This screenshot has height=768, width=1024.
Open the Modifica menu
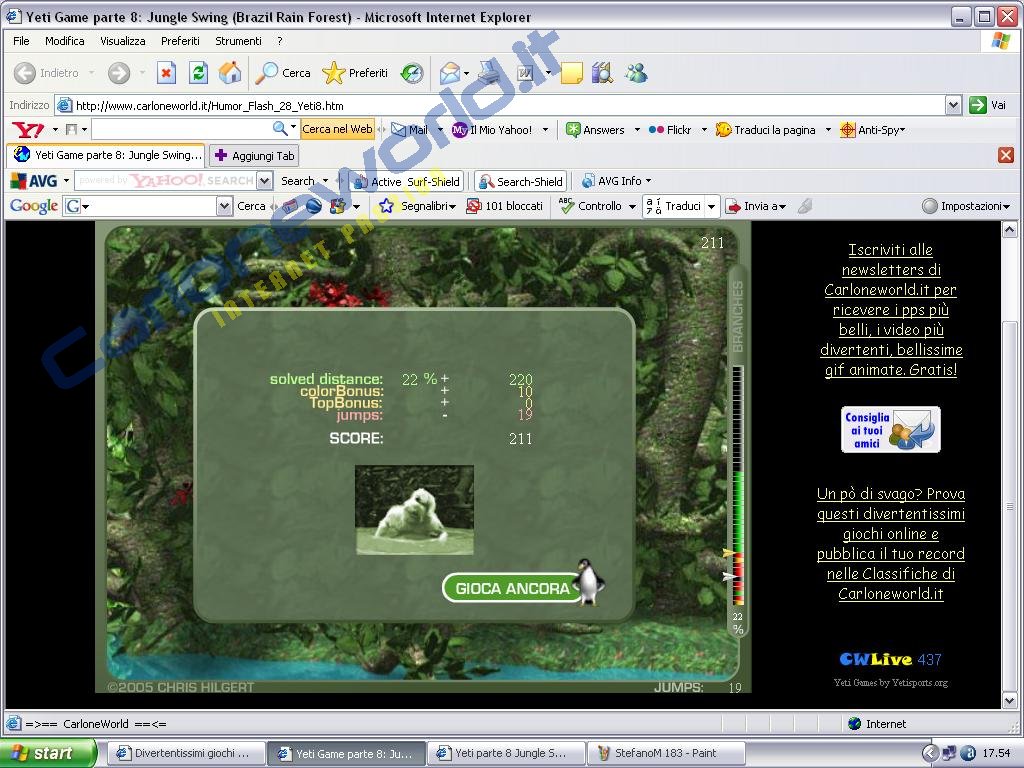point(65,41)
